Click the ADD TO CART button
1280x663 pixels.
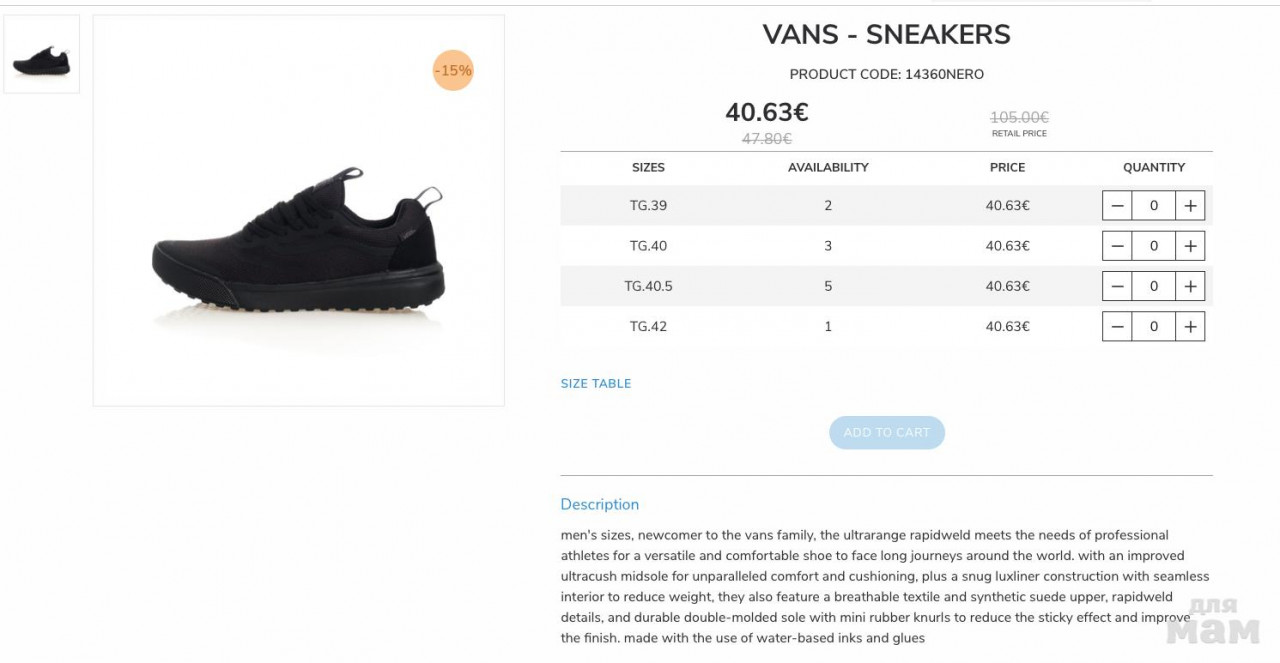[x=886, y=433]
